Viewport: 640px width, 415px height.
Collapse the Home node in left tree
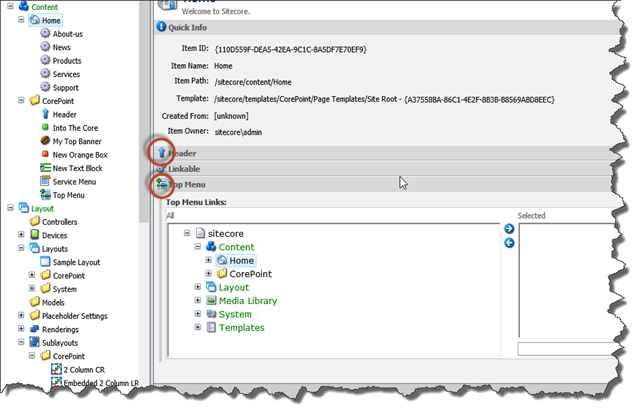(21, 20)
